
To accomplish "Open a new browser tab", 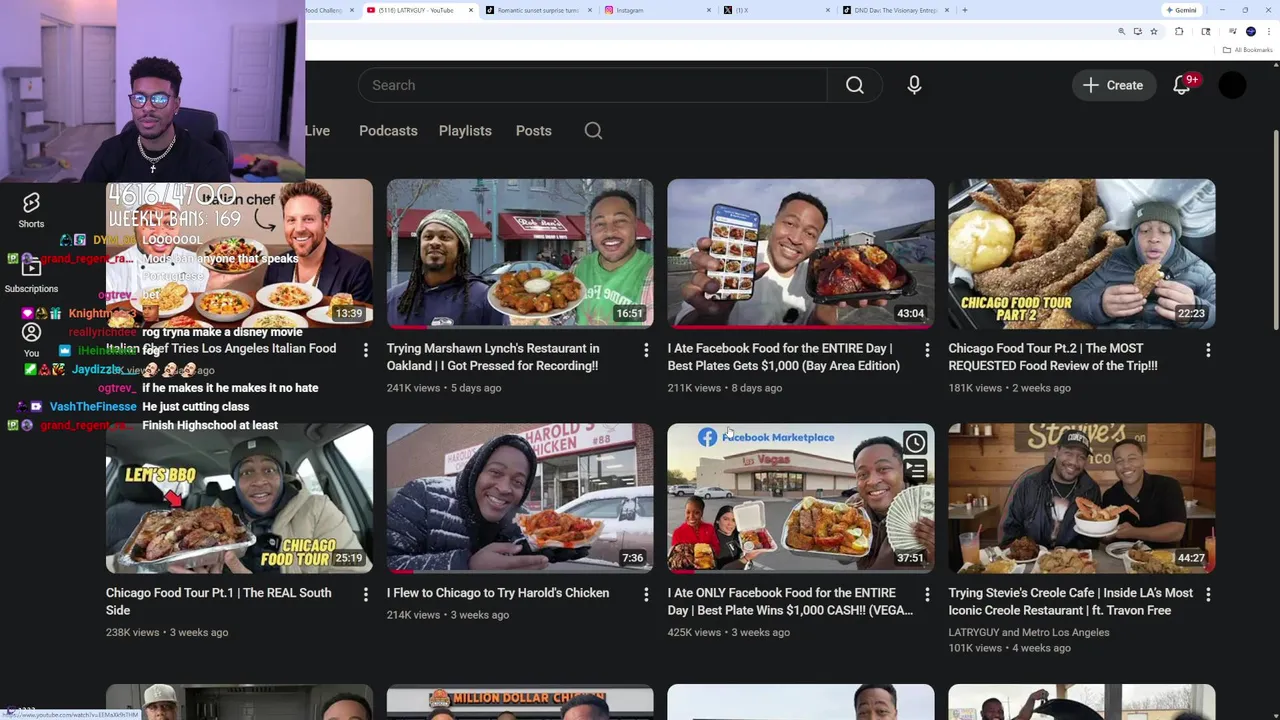I will click(964, 10).
